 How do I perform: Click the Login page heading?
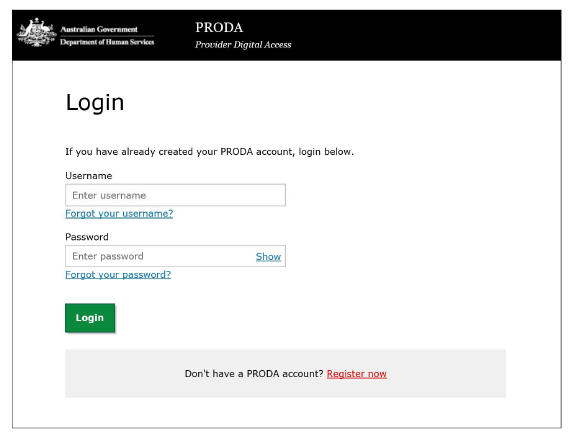pos(95,102)
